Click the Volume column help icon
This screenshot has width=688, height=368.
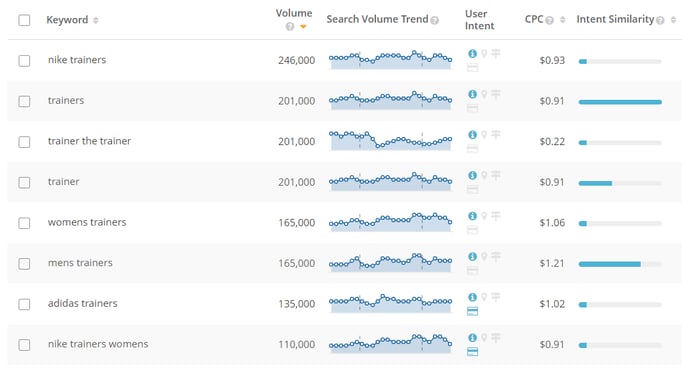click(x=290, y=27)
